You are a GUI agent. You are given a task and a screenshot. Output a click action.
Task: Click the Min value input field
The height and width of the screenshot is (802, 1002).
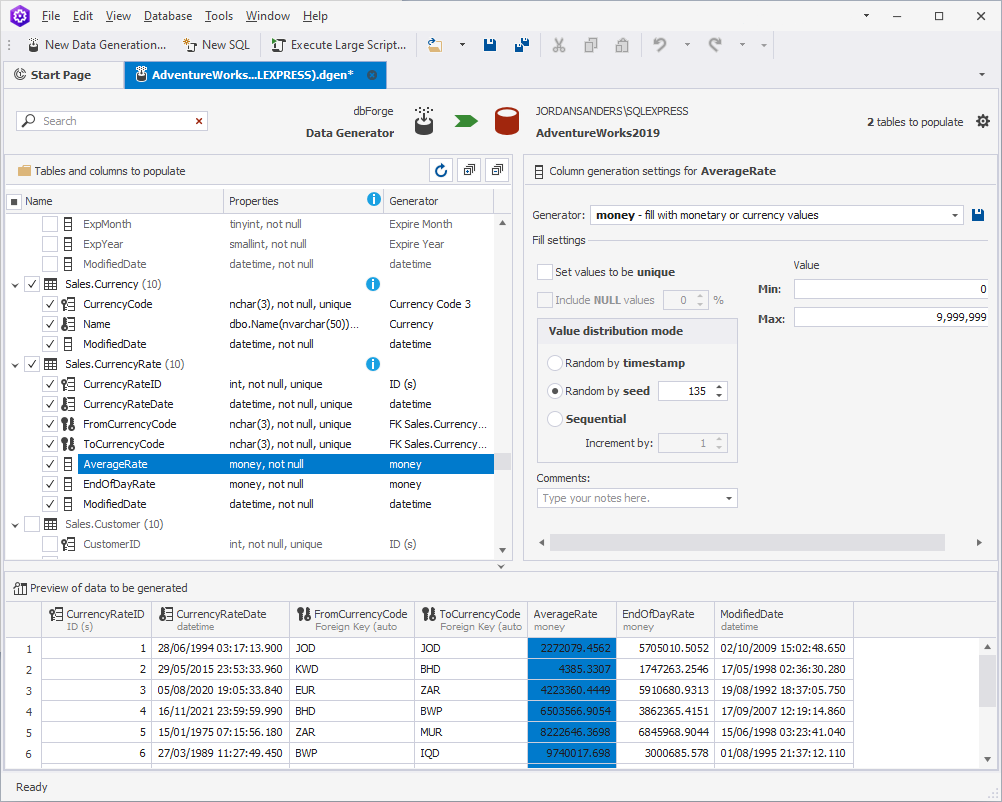[891, 289]
